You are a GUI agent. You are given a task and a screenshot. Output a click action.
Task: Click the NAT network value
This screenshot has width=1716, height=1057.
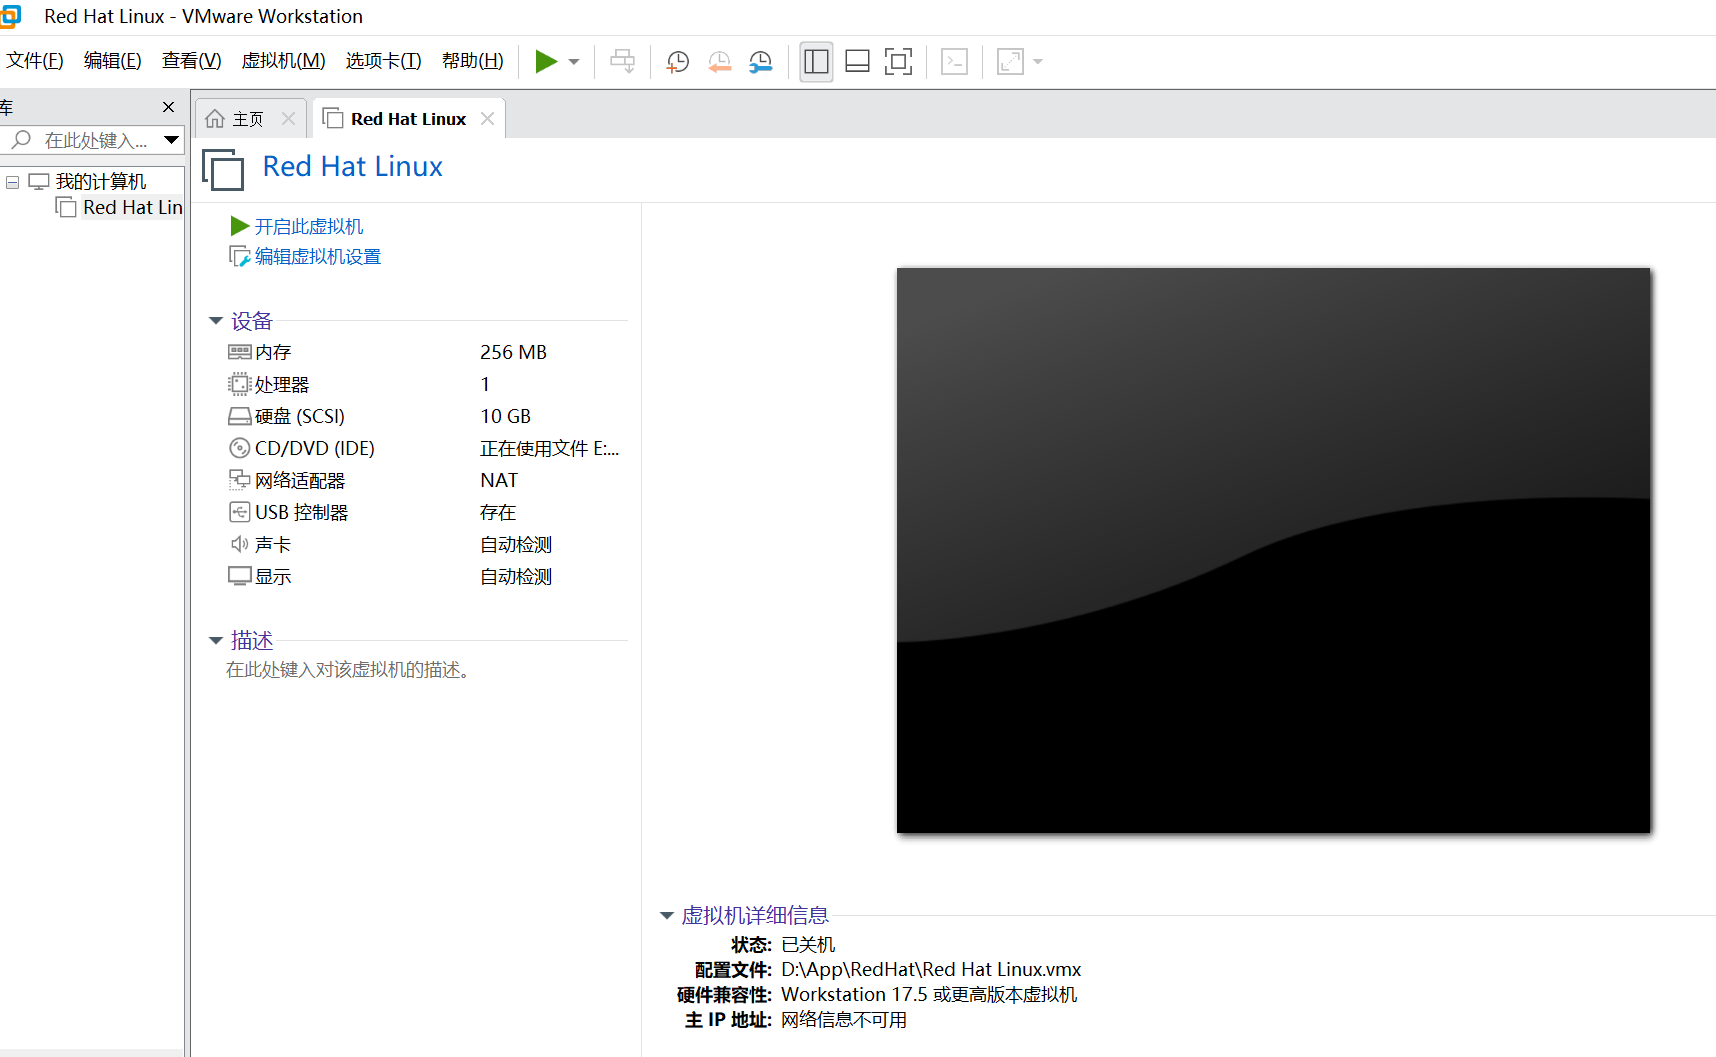(x=499, y=480)
